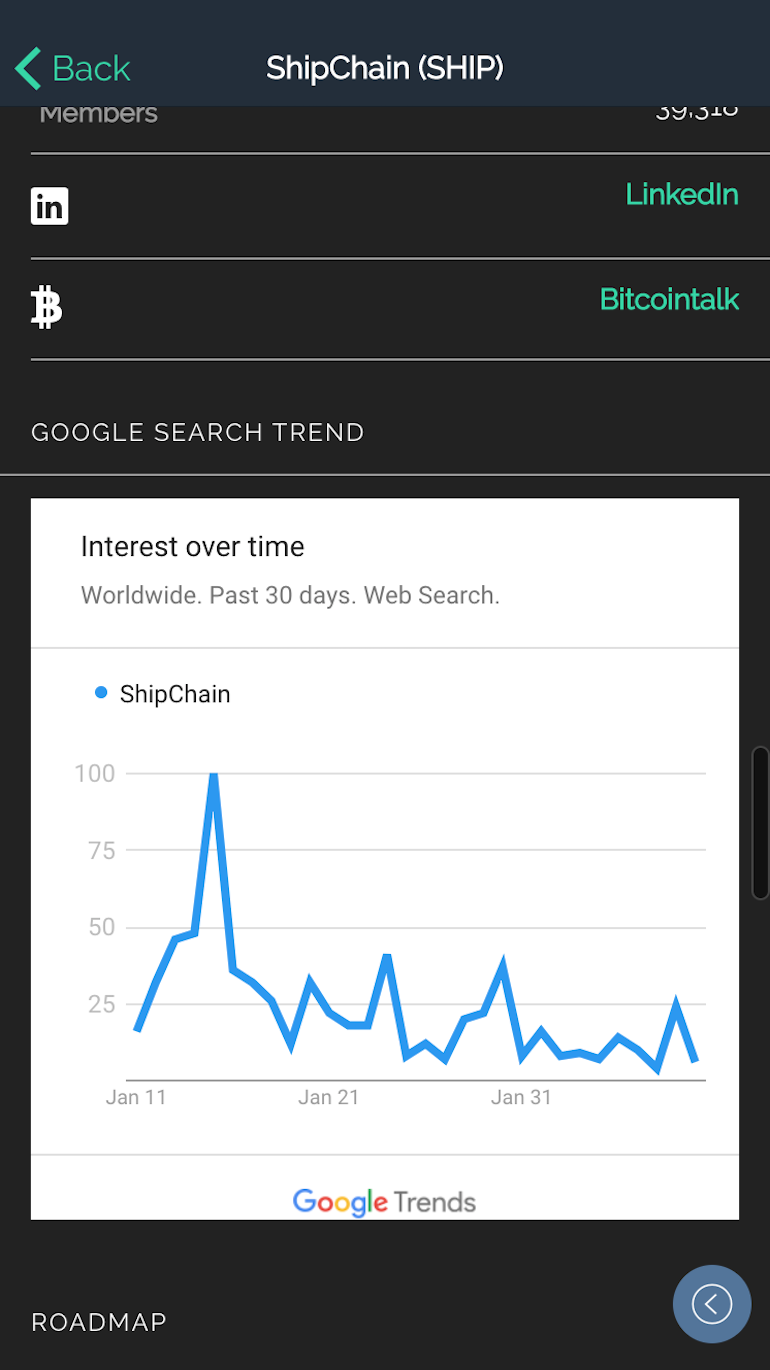
Task: Tap the Back button label
Action: pos(91,68)
